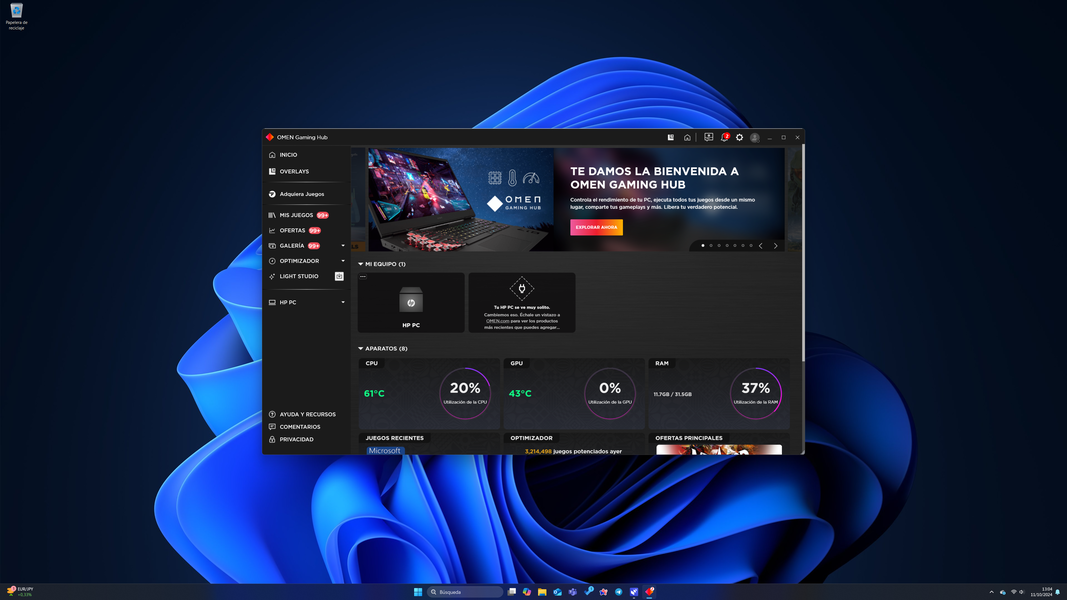Follow the OMEN.com link on promo card
This screenshot has width=1067, height=600.
point(497,321)
